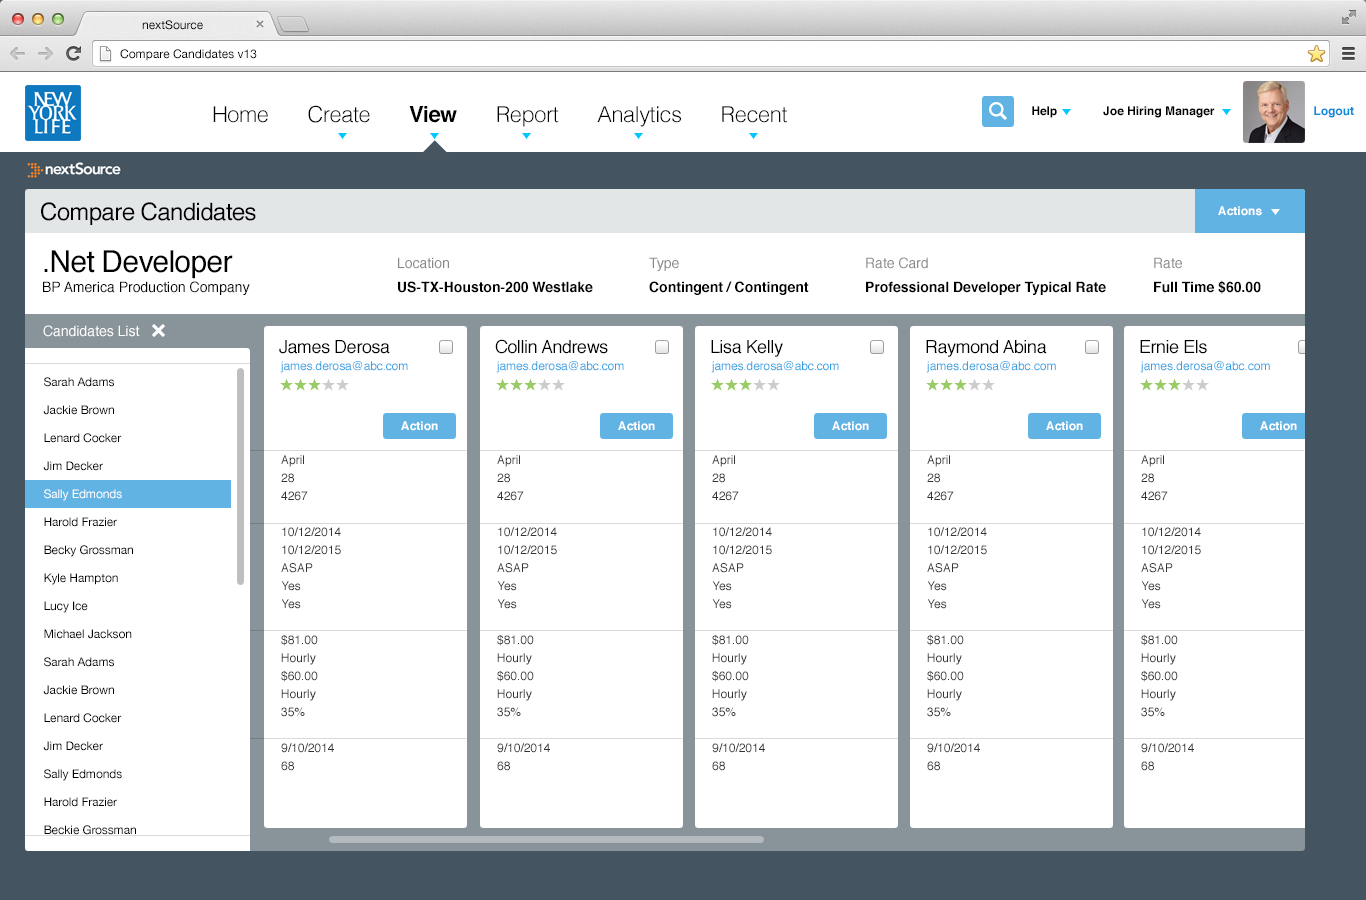This screenshot has height=900, width=1366.
Task: Bookmark the page with the star icon
Action: (1316, 54)
